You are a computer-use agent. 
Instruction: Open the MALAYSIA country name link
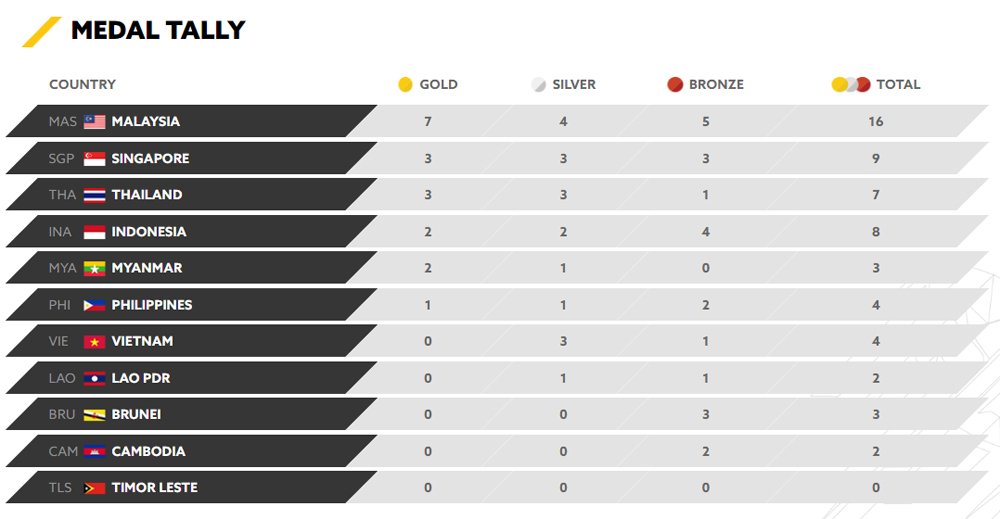(146, 122)
